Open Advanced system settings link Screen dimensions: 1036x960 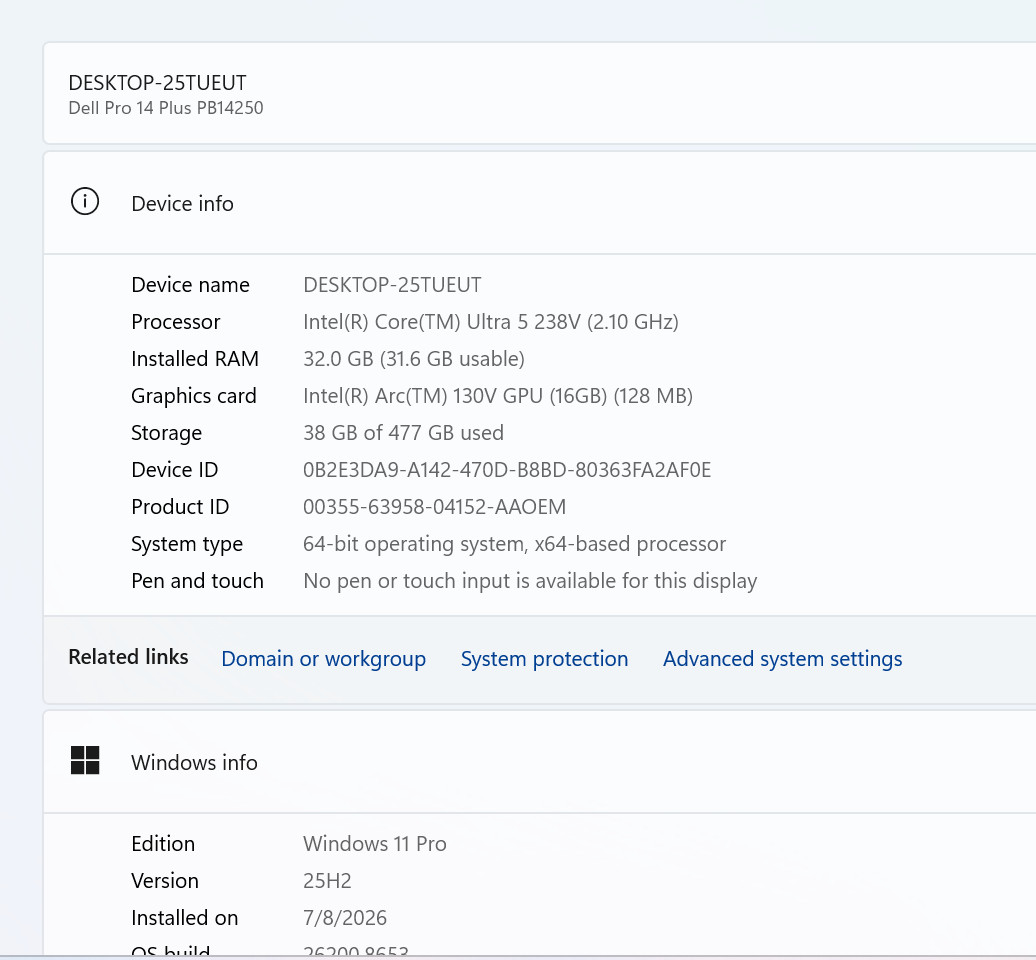782,659
